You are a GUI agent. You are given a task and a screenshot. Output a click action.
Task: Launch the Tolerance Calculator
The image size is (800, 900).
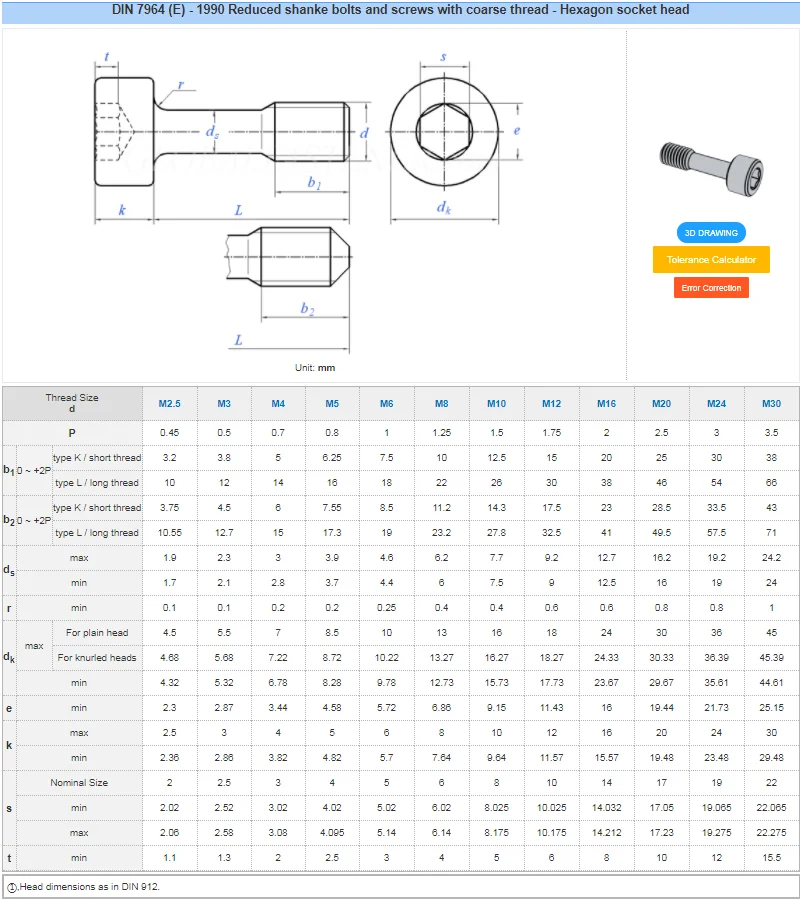click(710, 259)
